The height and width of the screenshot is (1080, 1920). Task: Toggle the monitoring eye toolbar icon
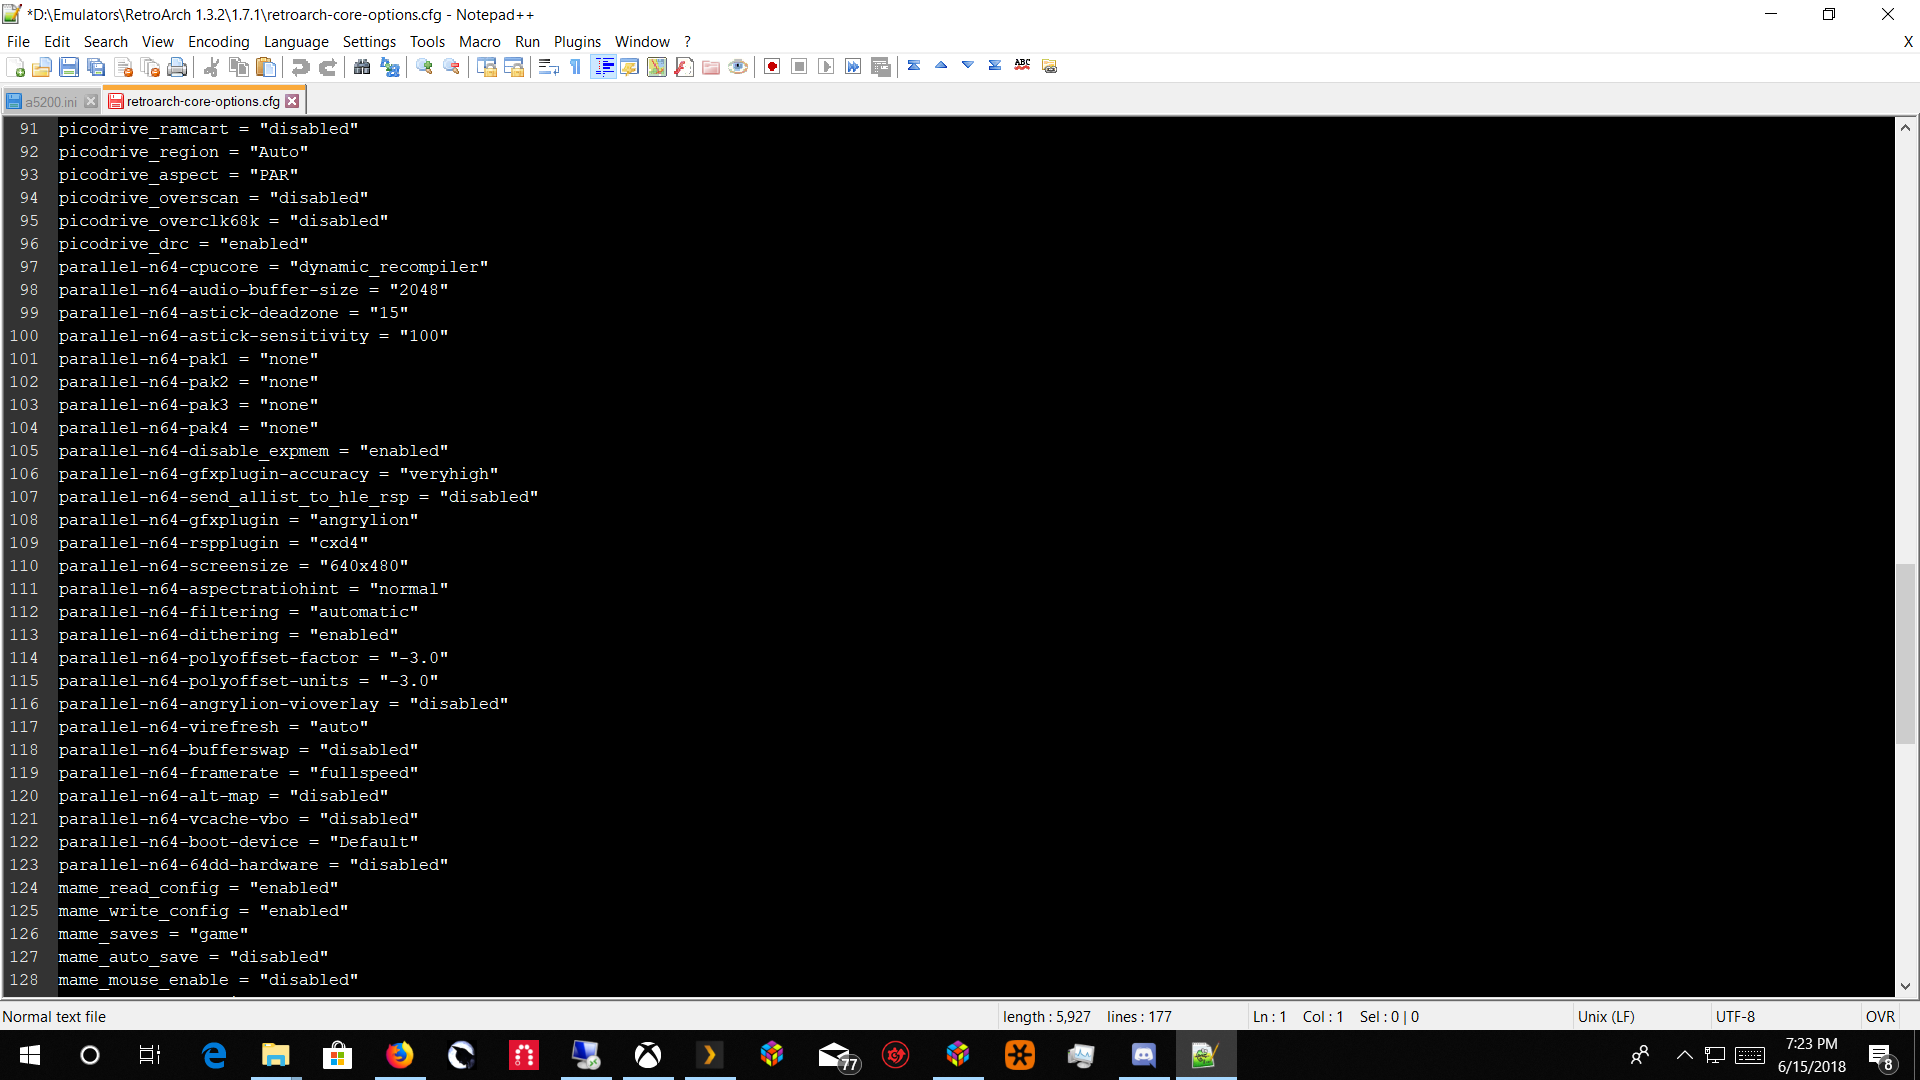[737, 67]
